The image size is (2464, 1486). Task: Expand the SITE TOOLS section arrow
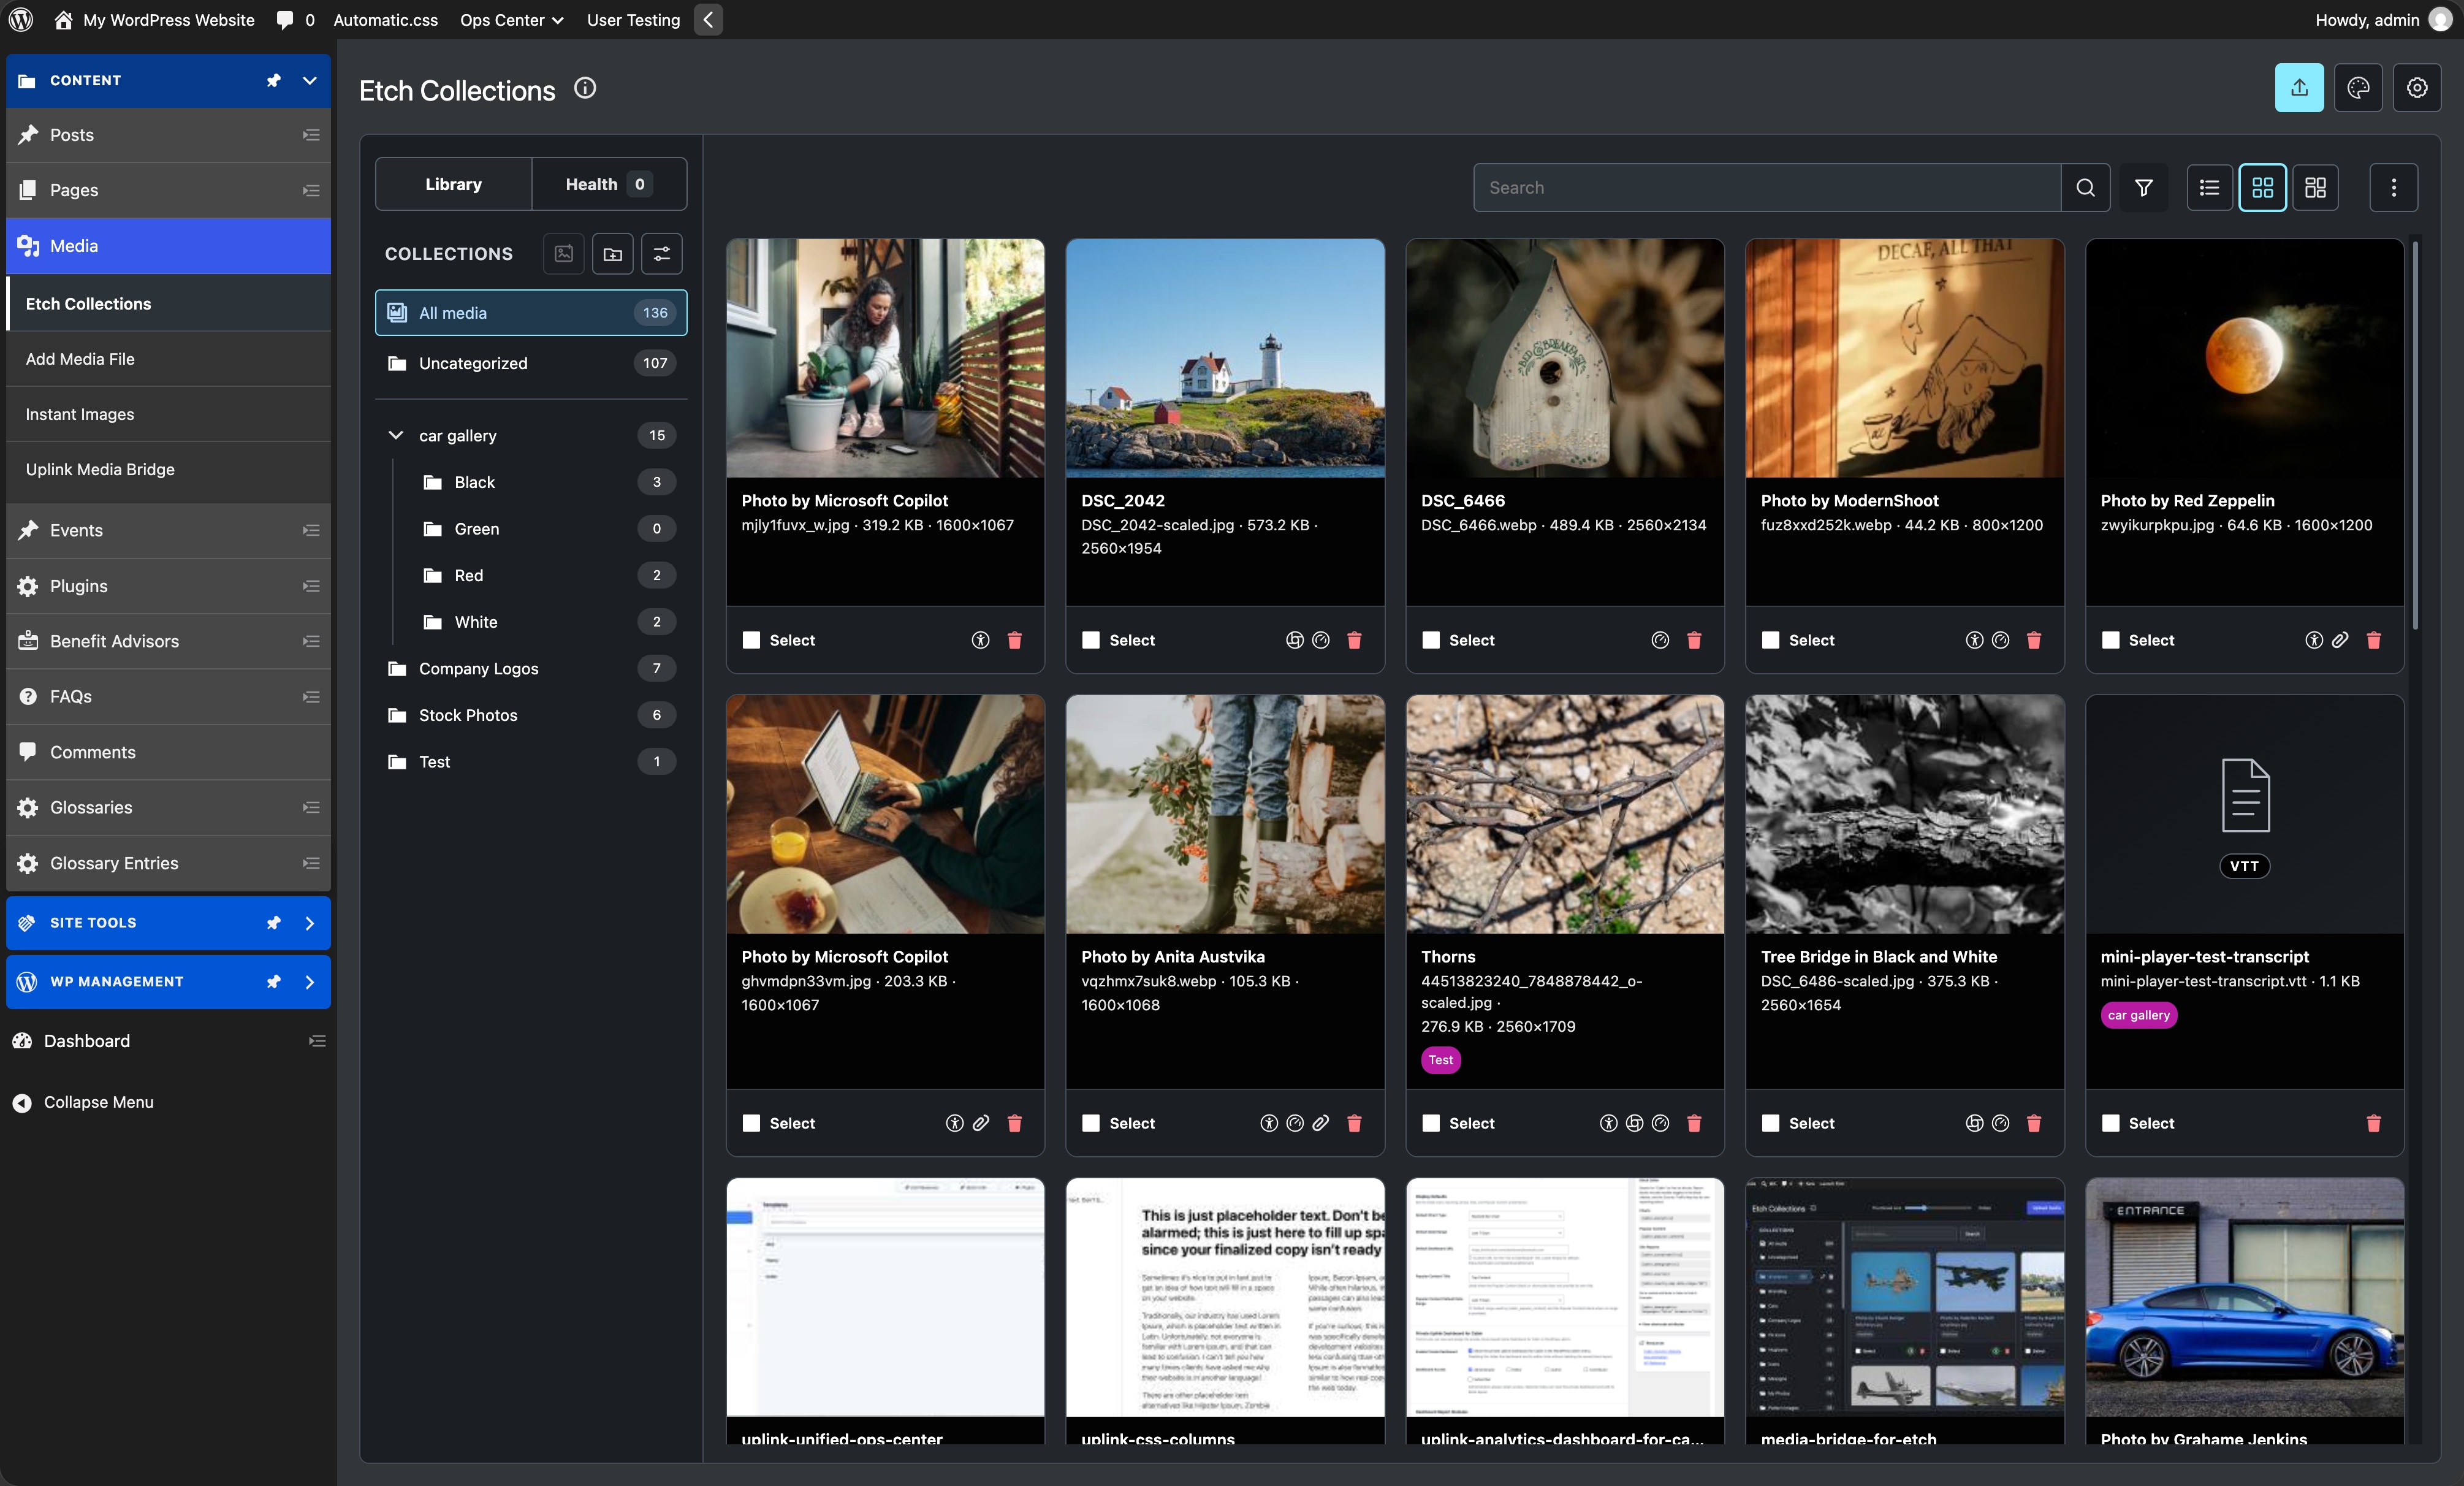(x=310, y=923)
